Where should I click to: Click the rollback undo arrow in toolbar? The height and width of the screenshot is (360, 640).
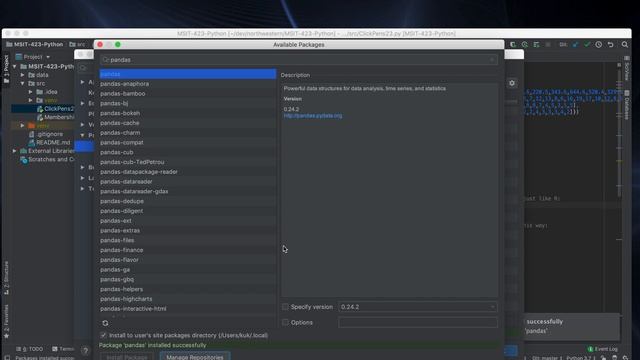611,44
